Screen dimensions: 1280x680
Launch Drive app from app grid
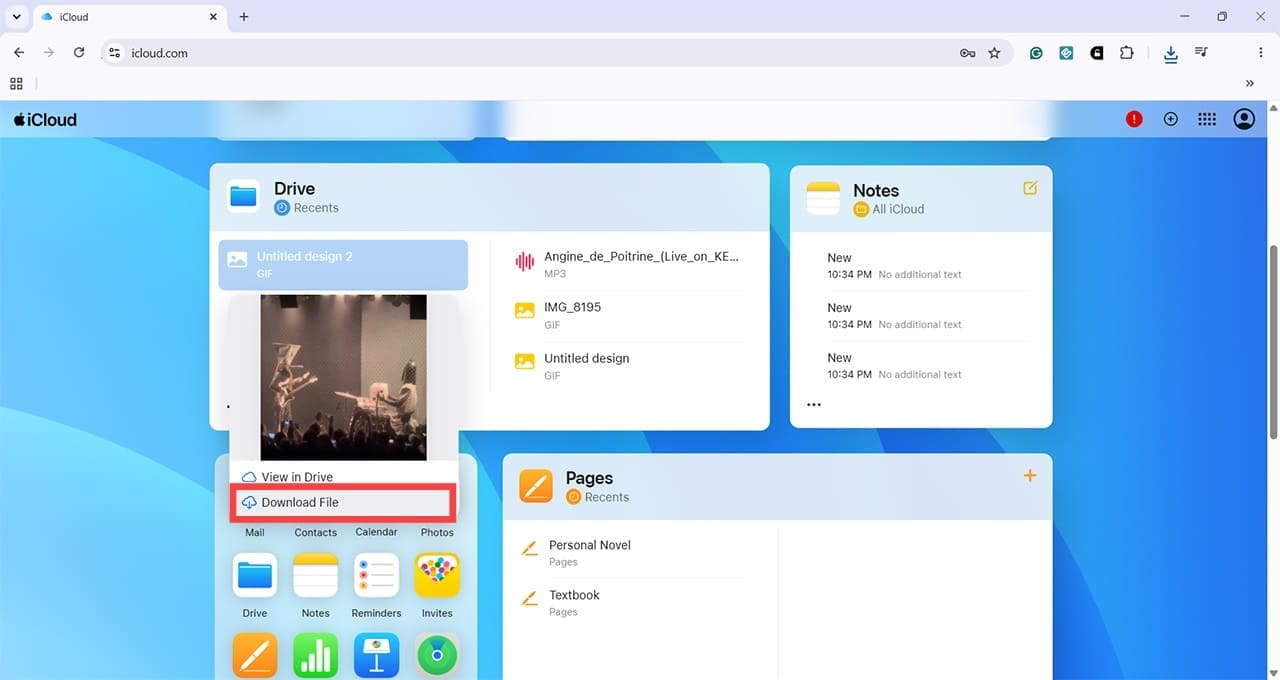pos(255,576)
